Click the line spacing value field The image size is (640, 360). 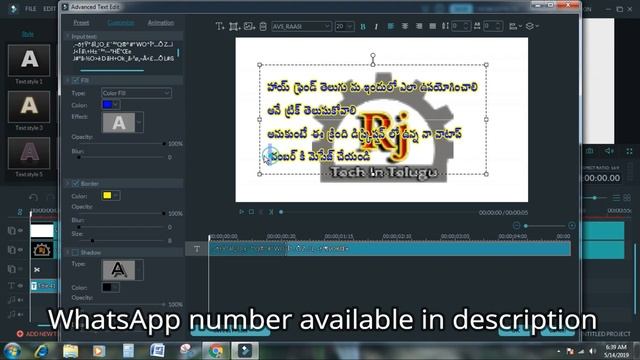point(460,26)
